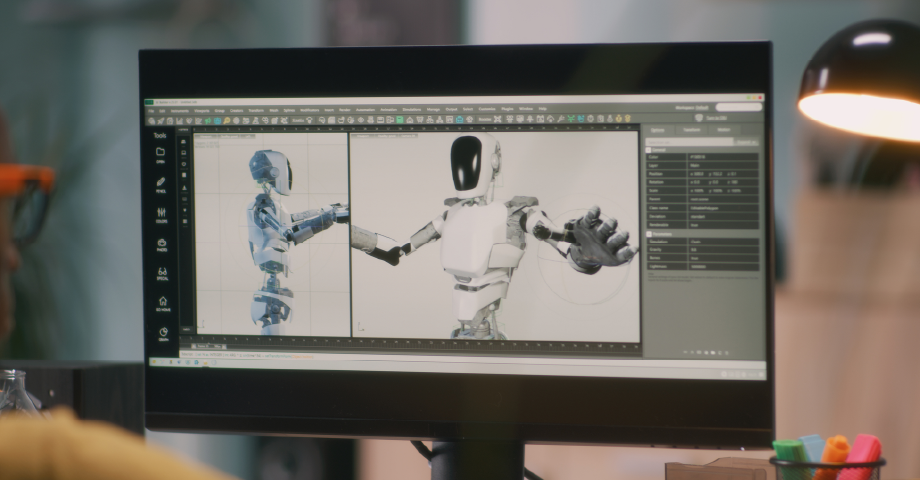
Task: Click the Go Home tool
Action: (163, 303)
